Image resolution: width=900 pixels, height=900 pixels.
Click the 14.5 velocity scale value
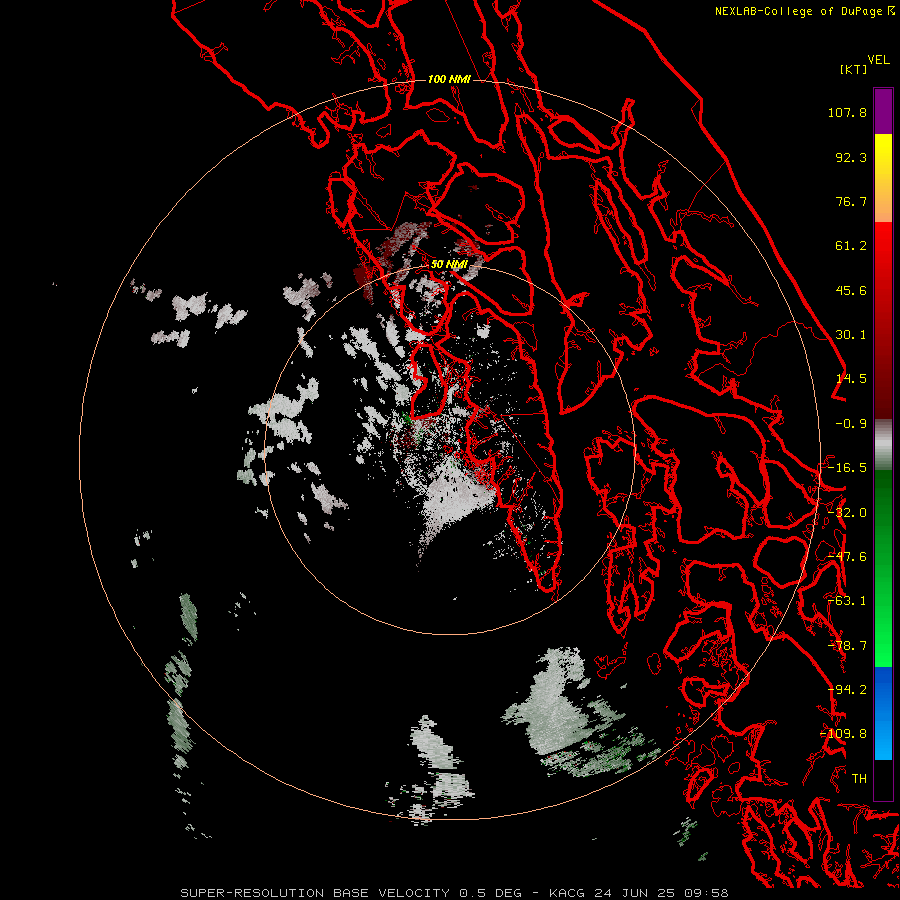click(x=851, y=379)
